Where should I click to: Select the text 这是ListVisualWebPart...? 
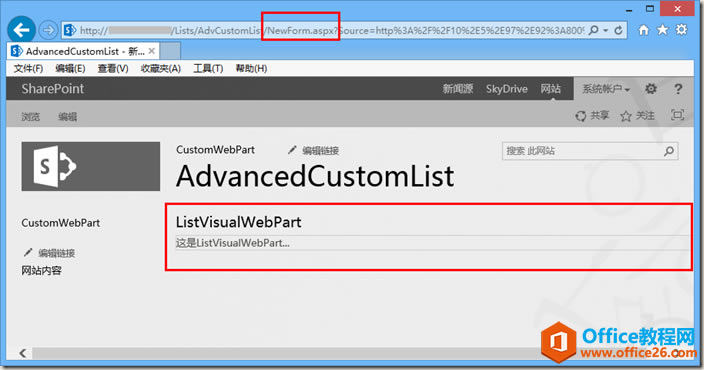(233, 243)
